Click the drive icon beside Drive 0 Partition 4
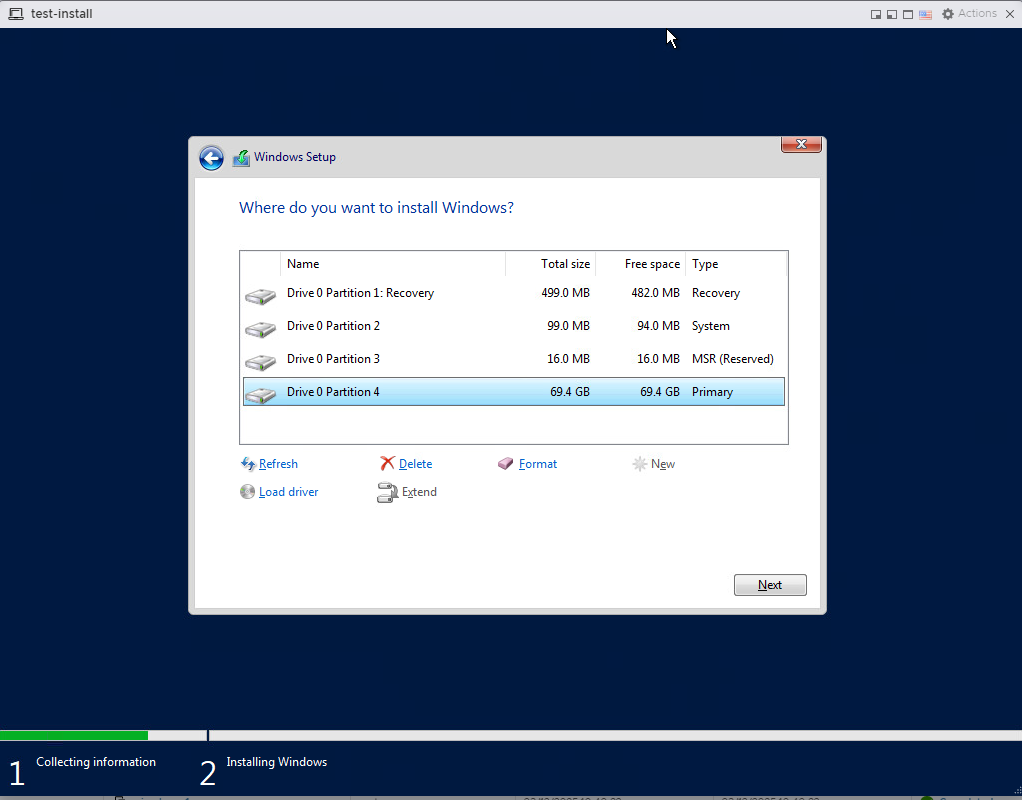The image size is (1022, 800). tap(260, 395)
